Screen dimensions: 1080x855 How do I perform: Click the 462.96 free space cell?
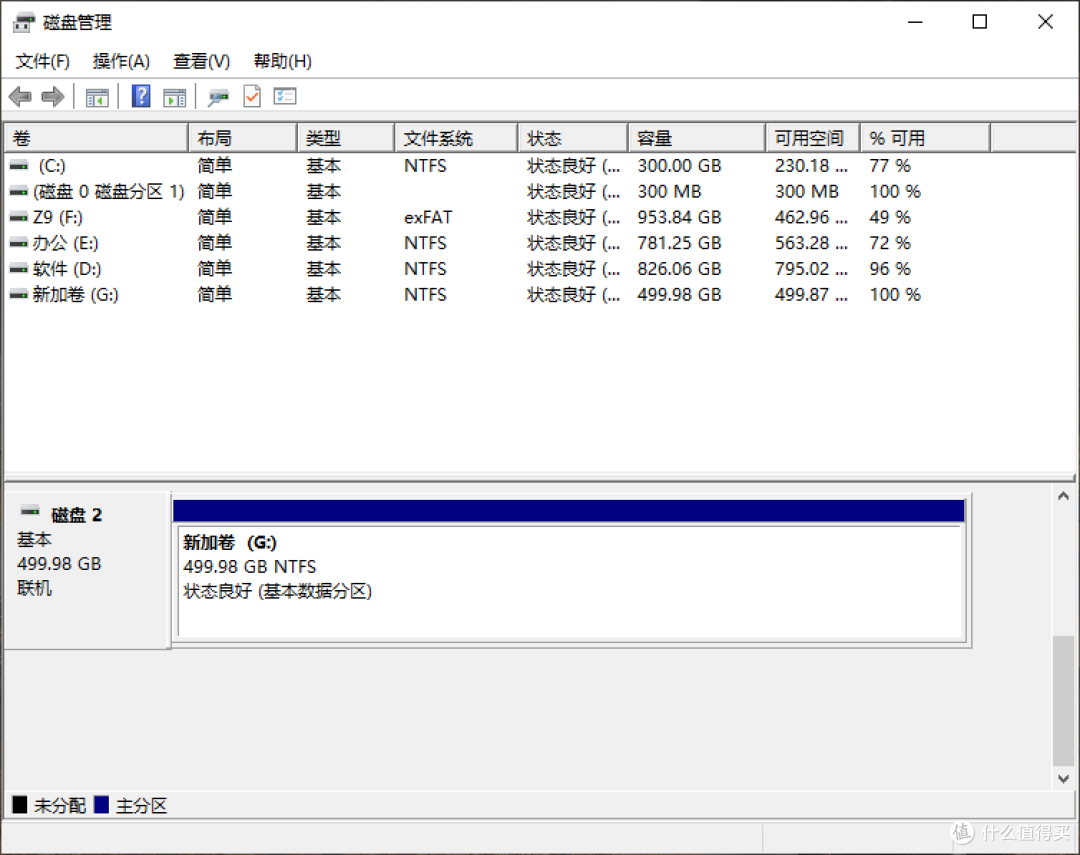[x=811, y=218]
